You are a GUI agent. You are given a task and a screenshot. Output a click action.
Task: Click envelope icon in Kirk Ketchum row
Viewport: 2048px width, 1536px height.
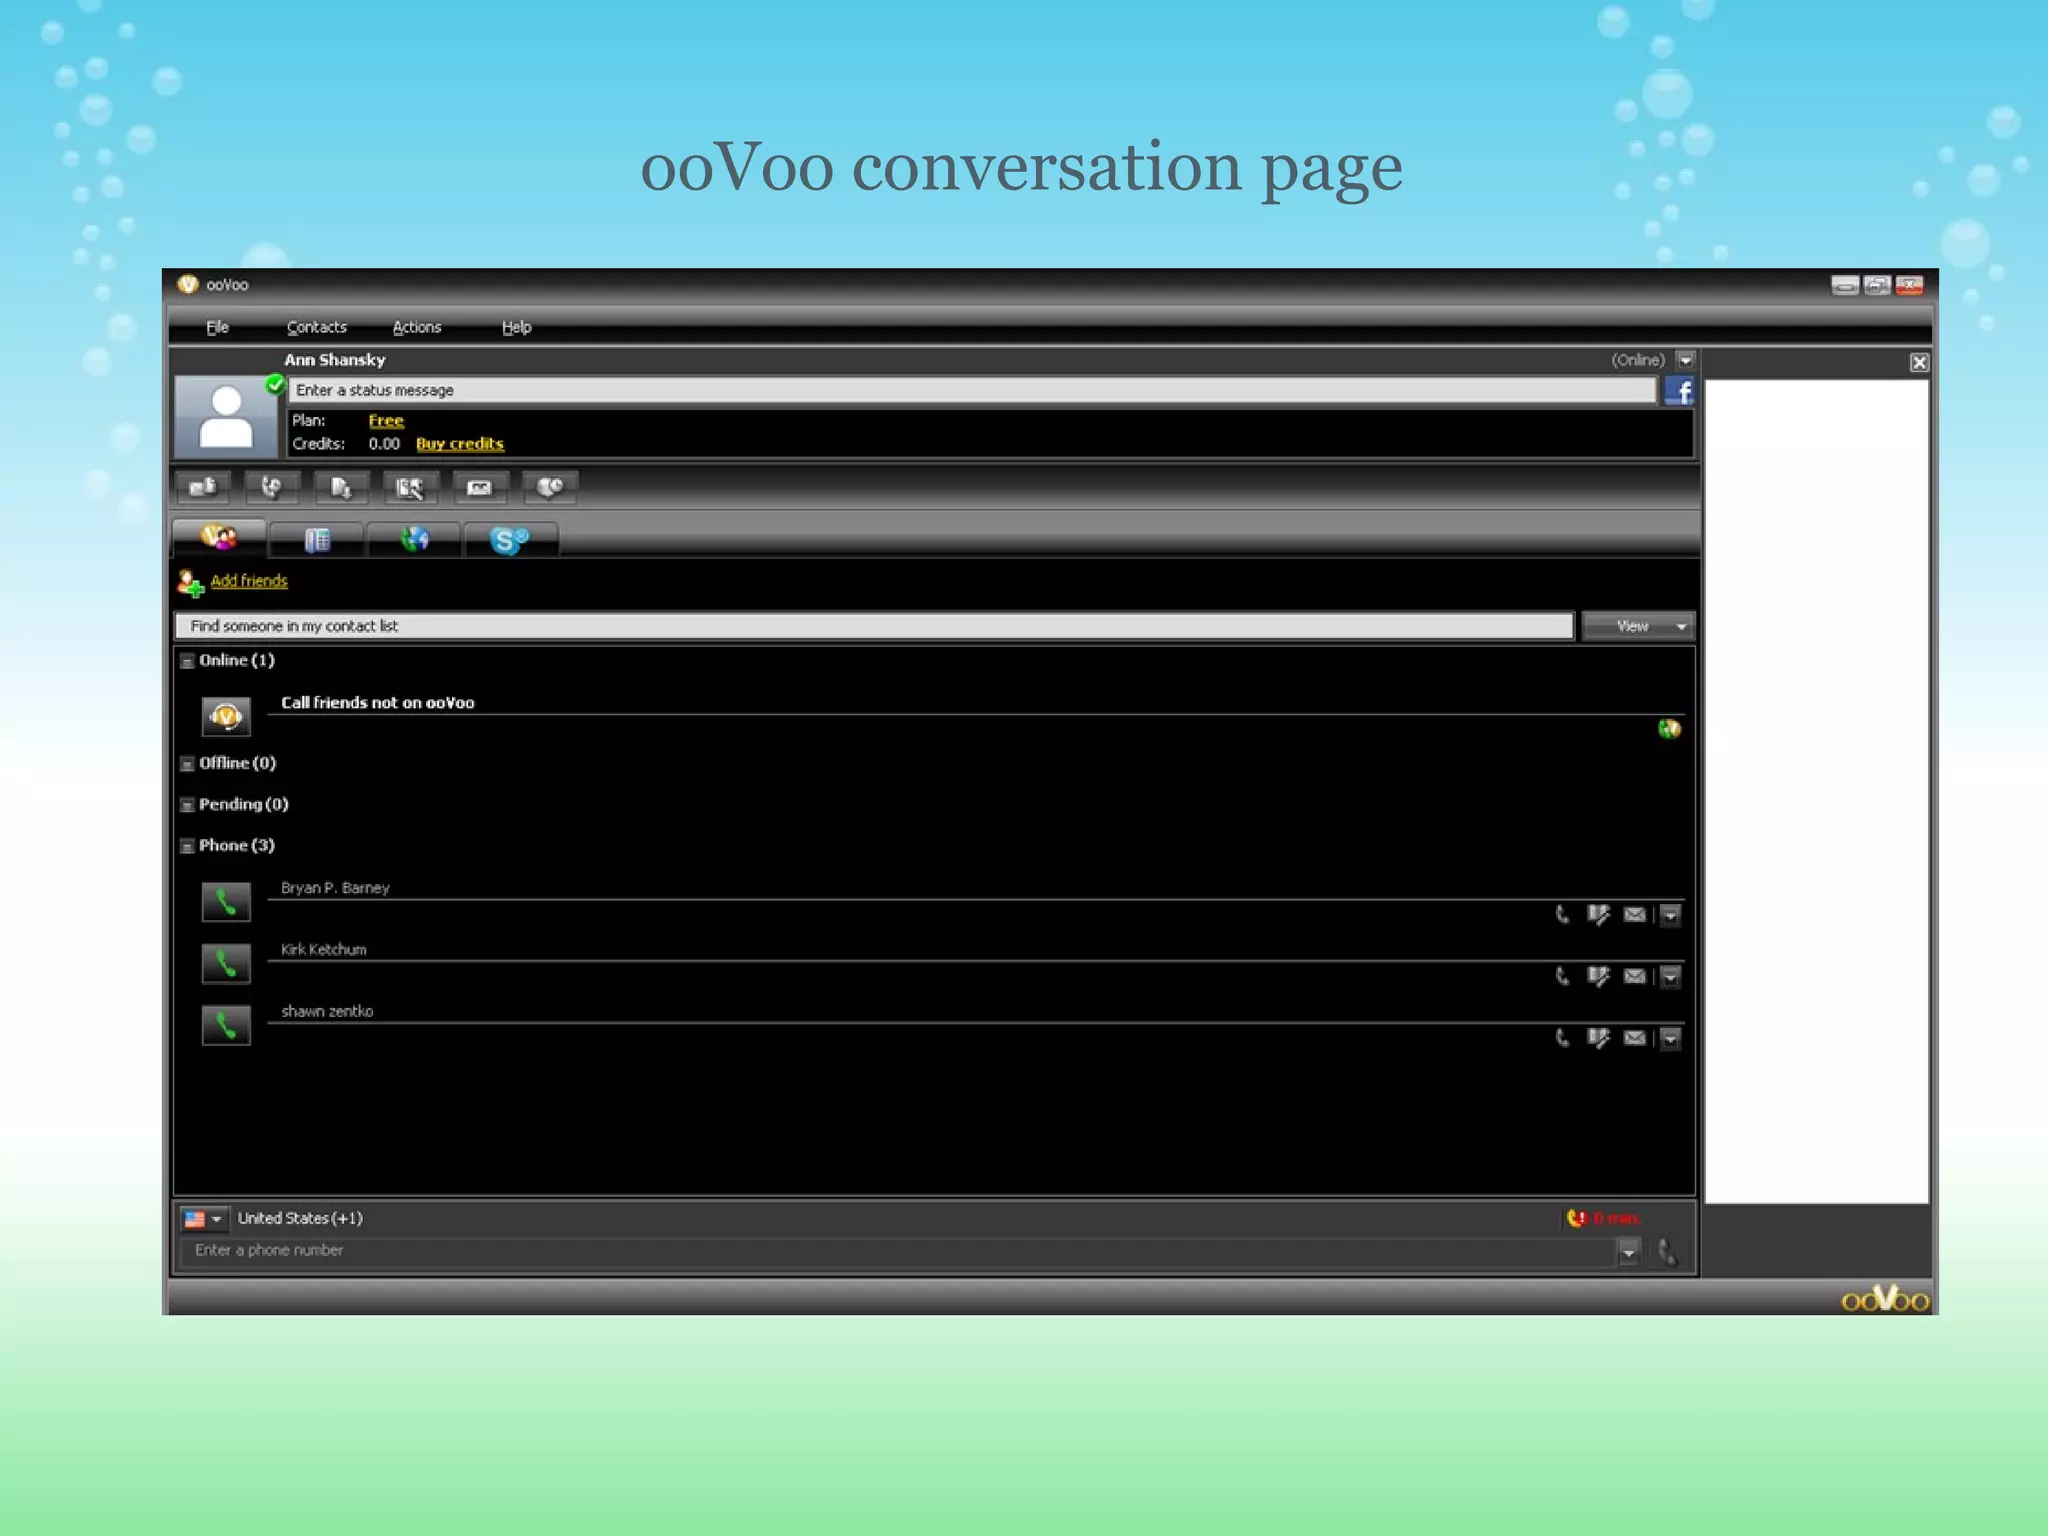[1635, 976]
